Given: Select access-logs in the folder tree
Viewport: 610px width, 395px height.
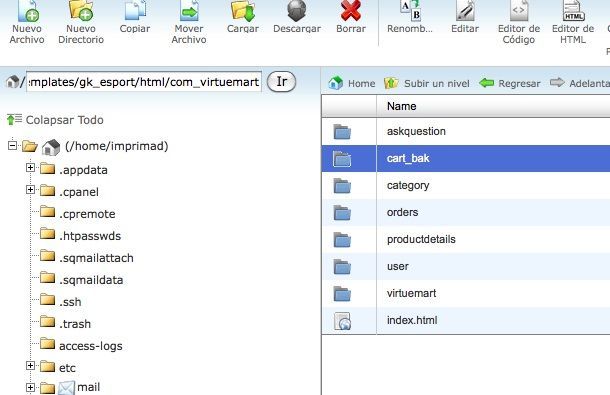Looking at the screenshot, I should coord(91,346).
